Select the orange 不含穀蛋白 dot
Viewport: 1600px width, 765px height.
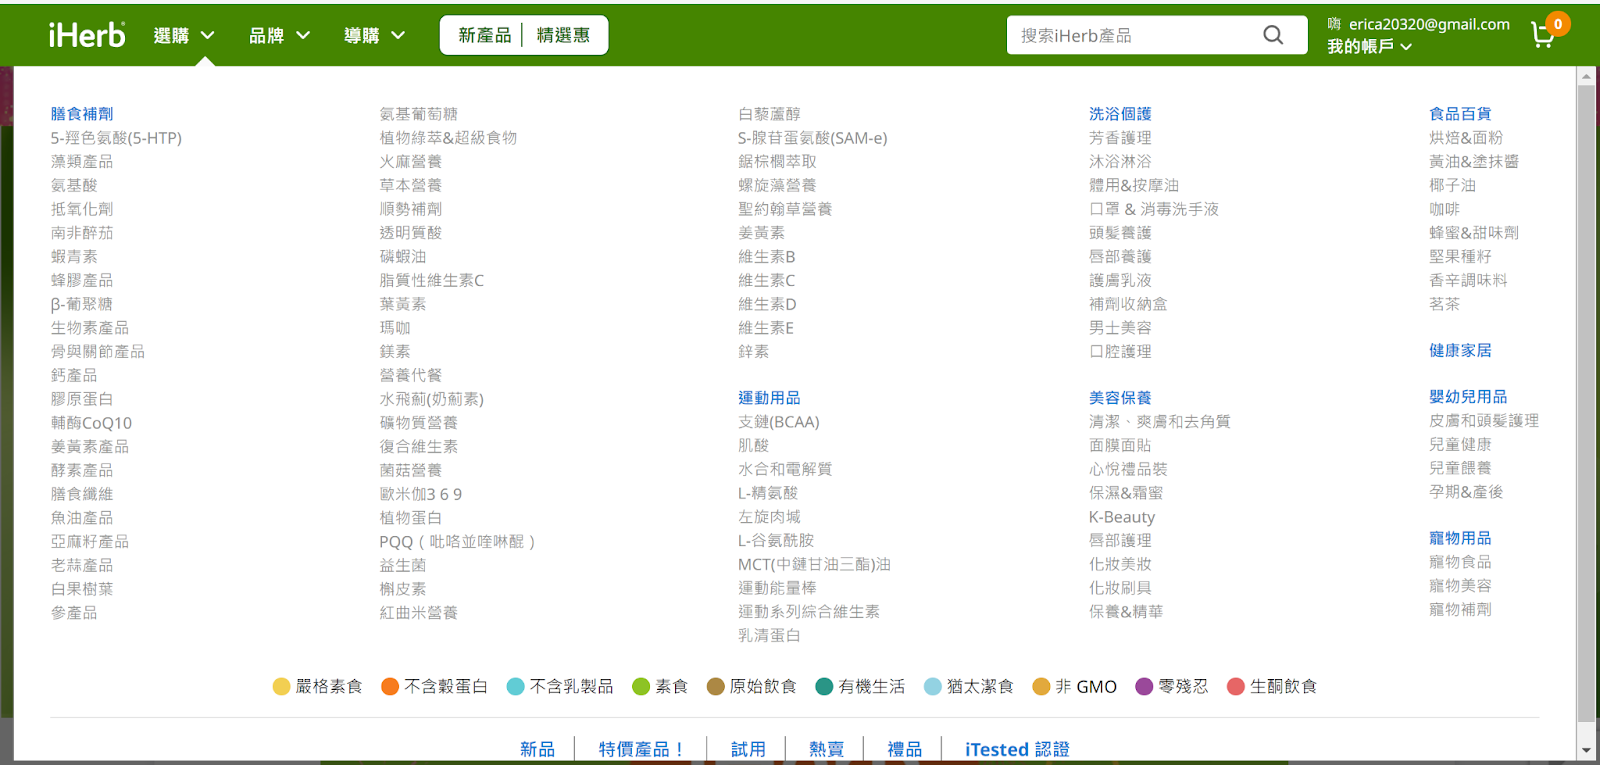point(390,686)
